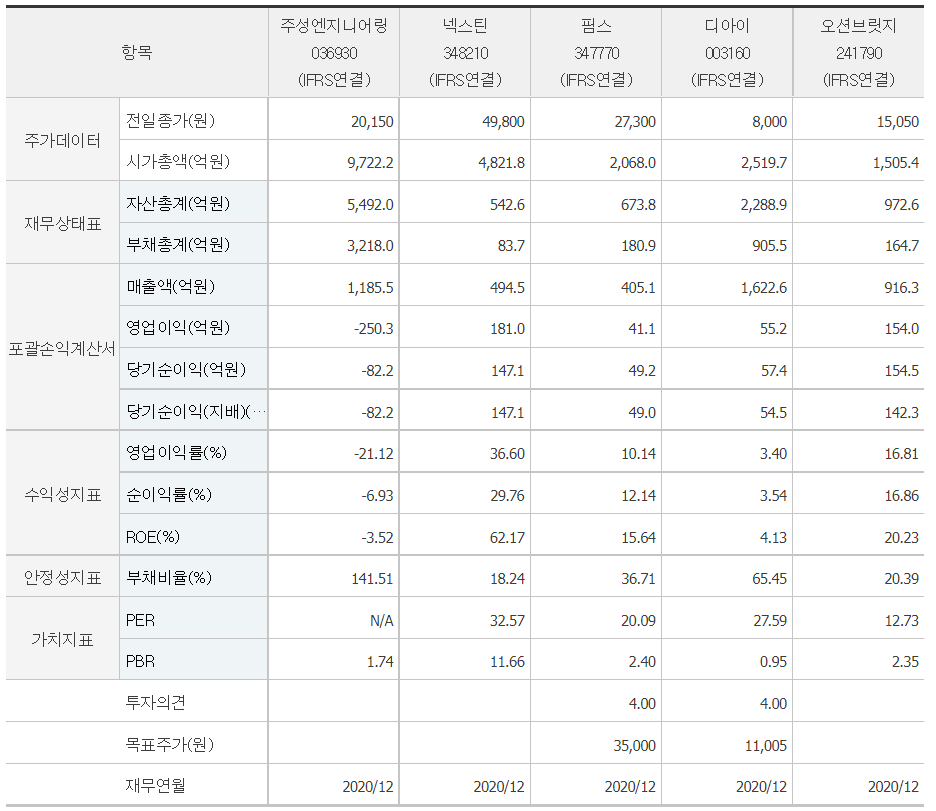This screenshot has height=811, width=936.
Task: Click PBR value 0.95
Action: pos(773,662)
